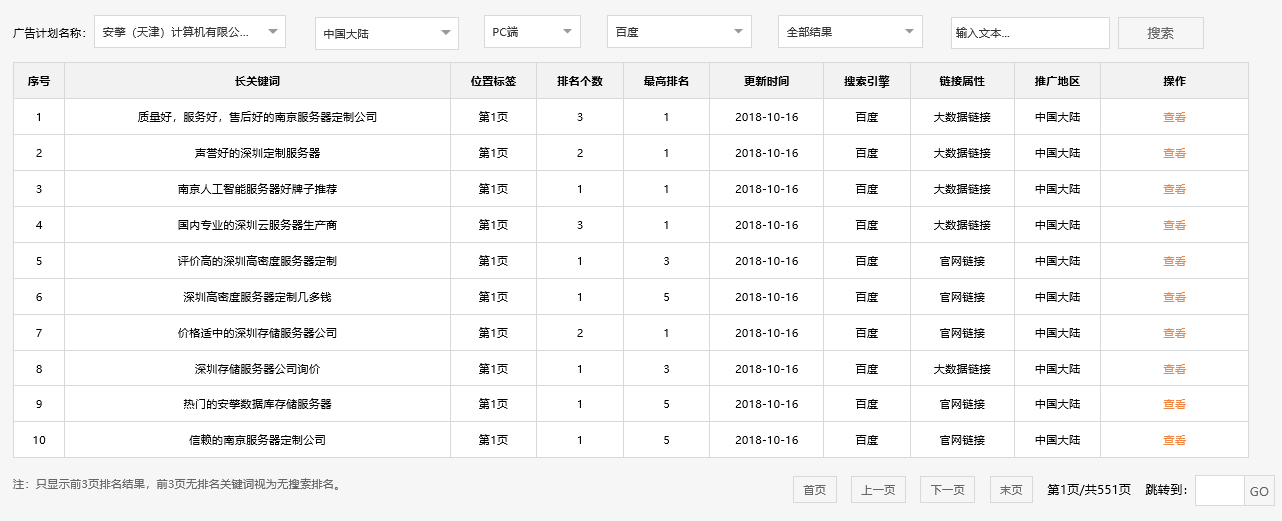
Task: Select keyword 声誉好的深圳定制服务器
Action: [257, 153]
